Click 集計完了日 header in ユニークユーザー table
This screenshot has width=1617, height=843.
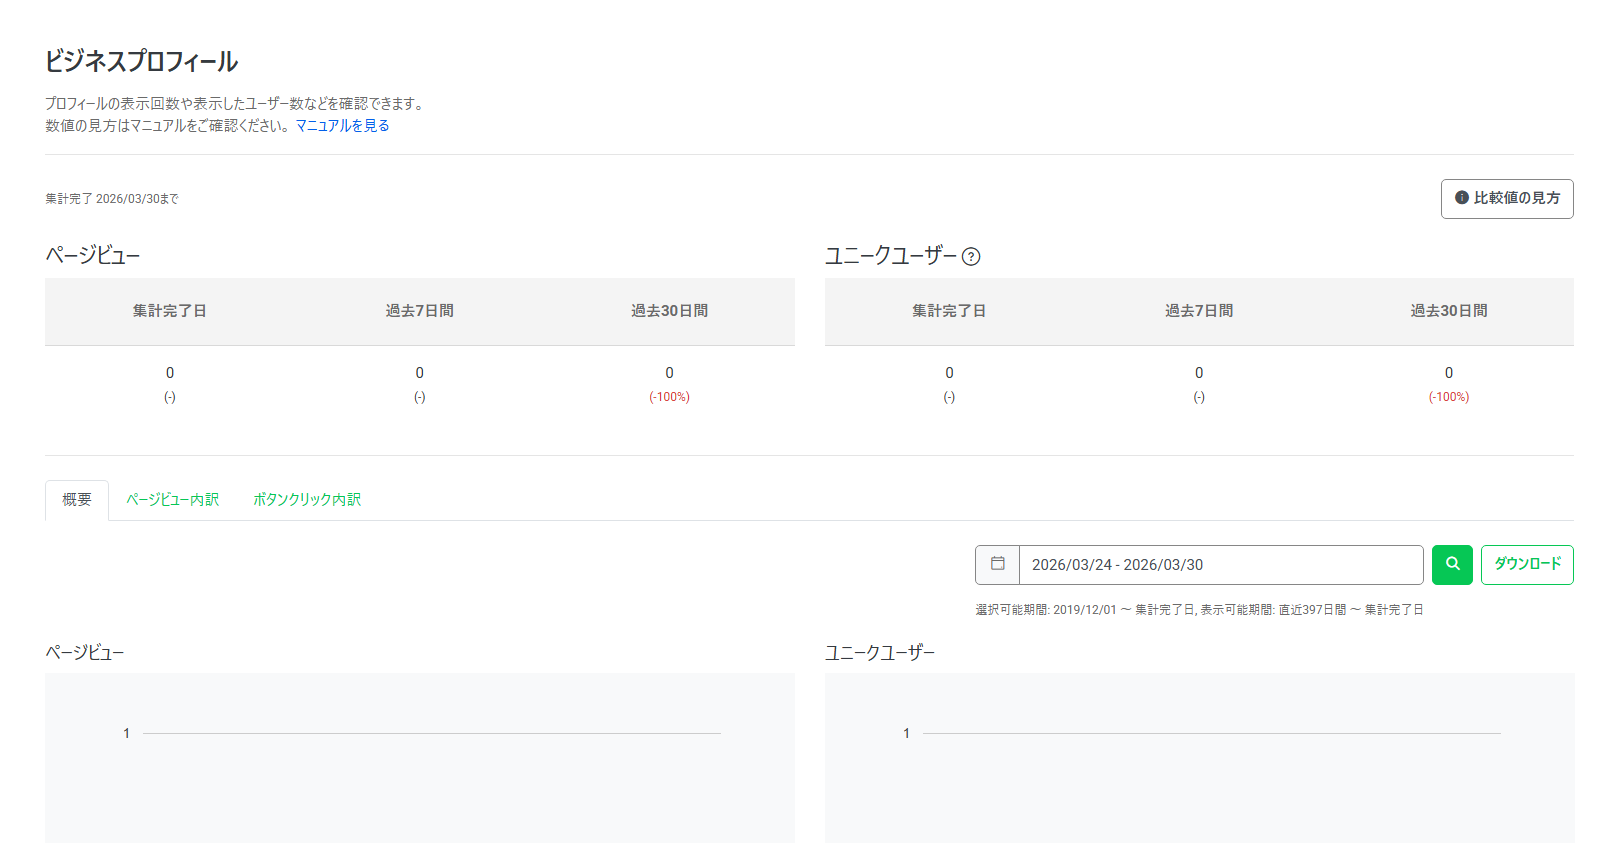pyautogui.click(x=949, y=311)
